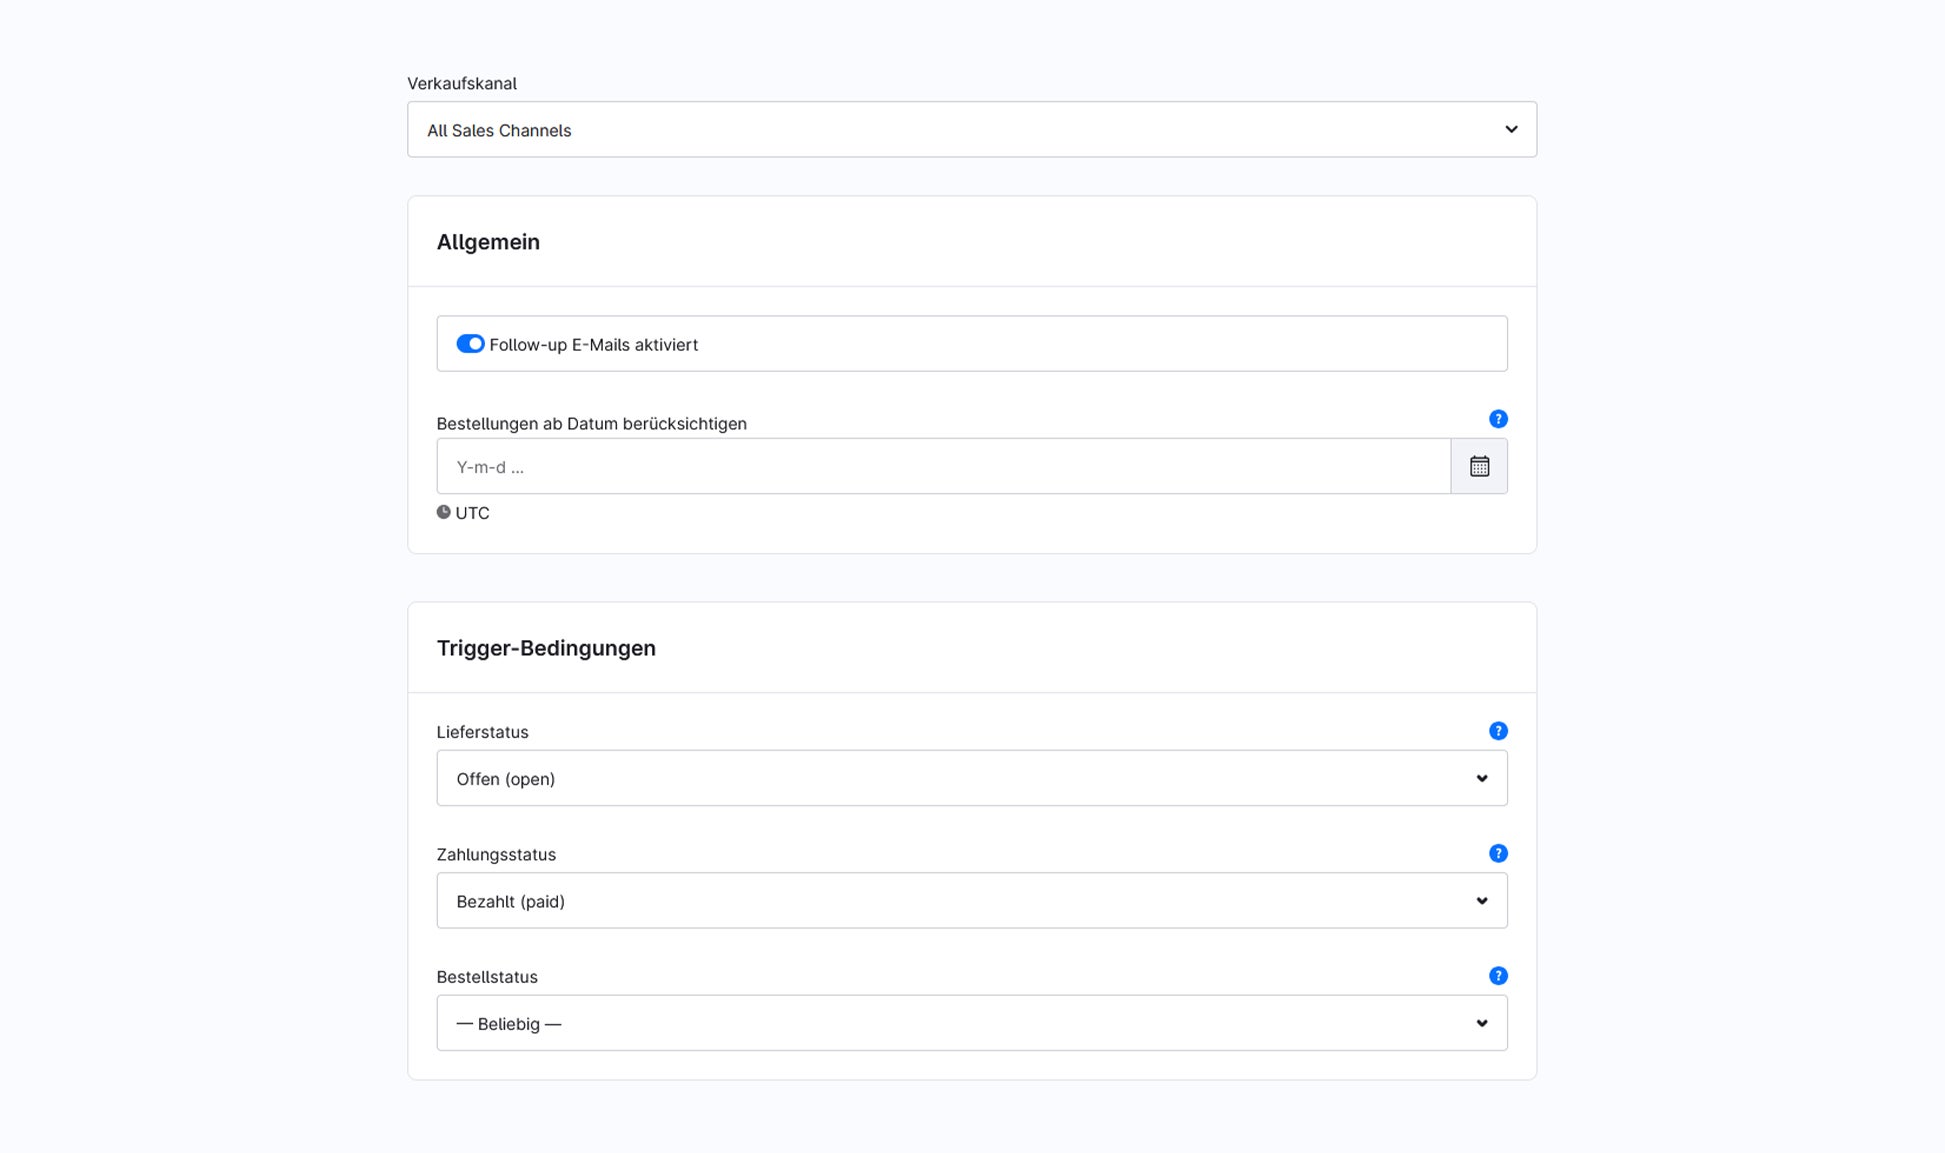This screenshot has height=1153, width=1945.
Task: Click the Trigger-Bedingungen section heading
Action: pos(546,648)
